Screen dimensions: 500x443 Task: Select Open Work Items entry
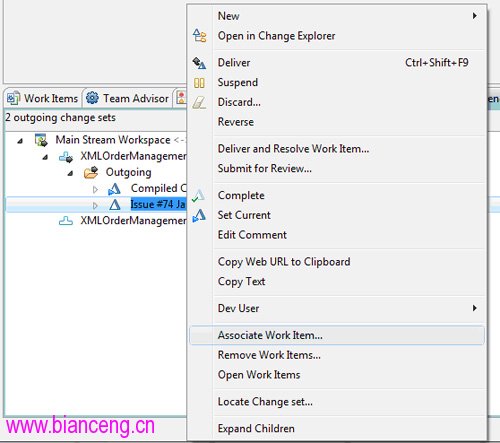(337, 375)
